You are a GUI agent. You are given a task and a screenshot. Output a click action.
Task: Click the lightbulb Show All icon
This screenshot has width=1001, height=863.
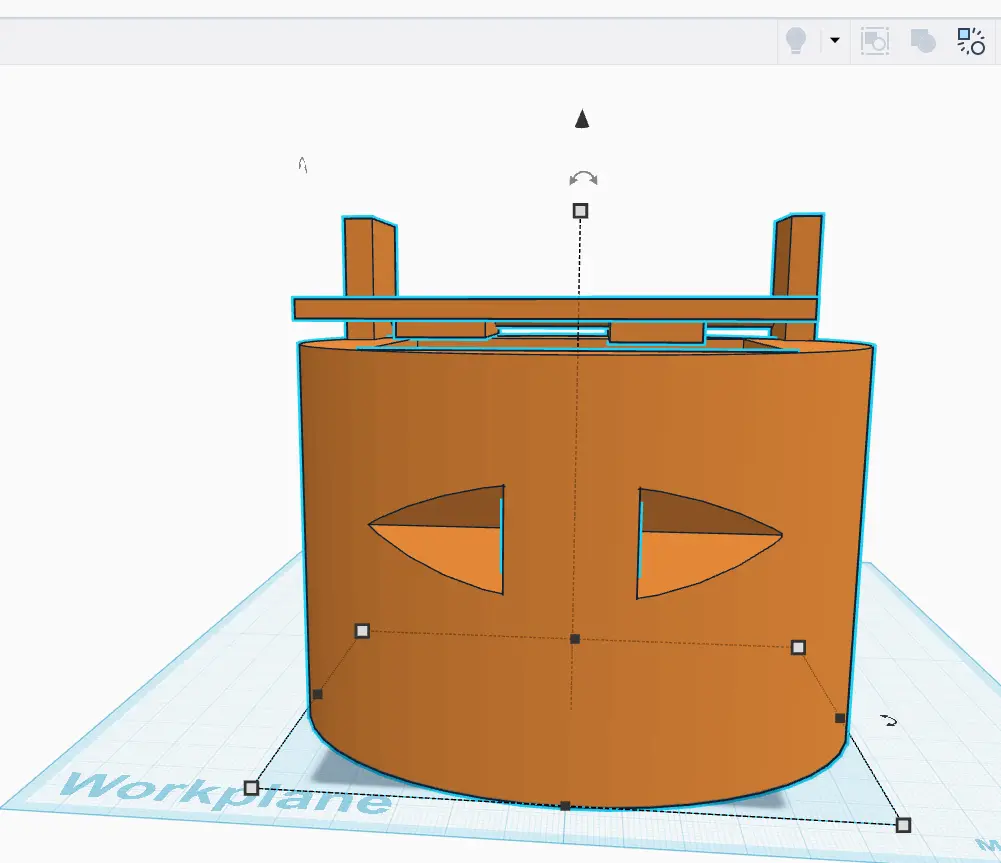pos(795,41)
